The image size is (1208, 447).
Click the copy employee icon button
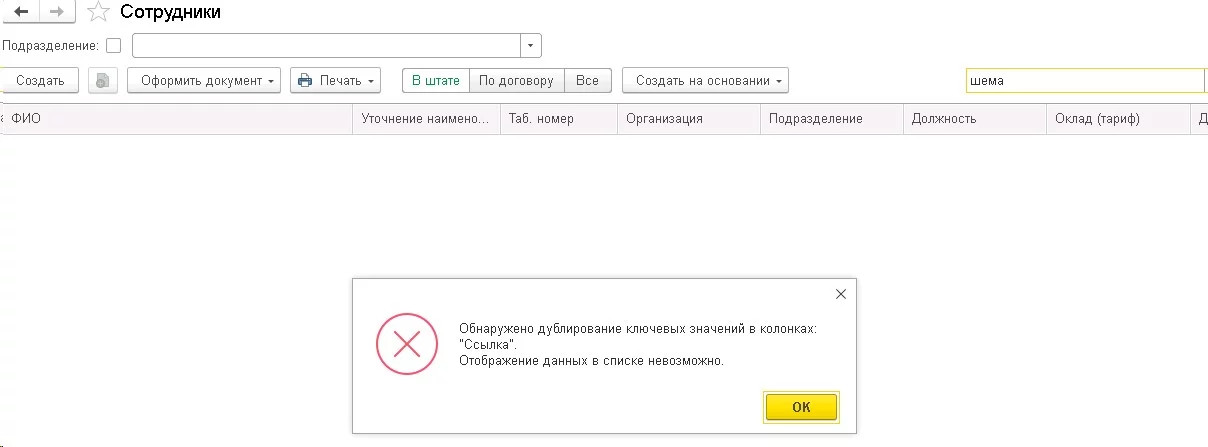(x=103, y=81)
